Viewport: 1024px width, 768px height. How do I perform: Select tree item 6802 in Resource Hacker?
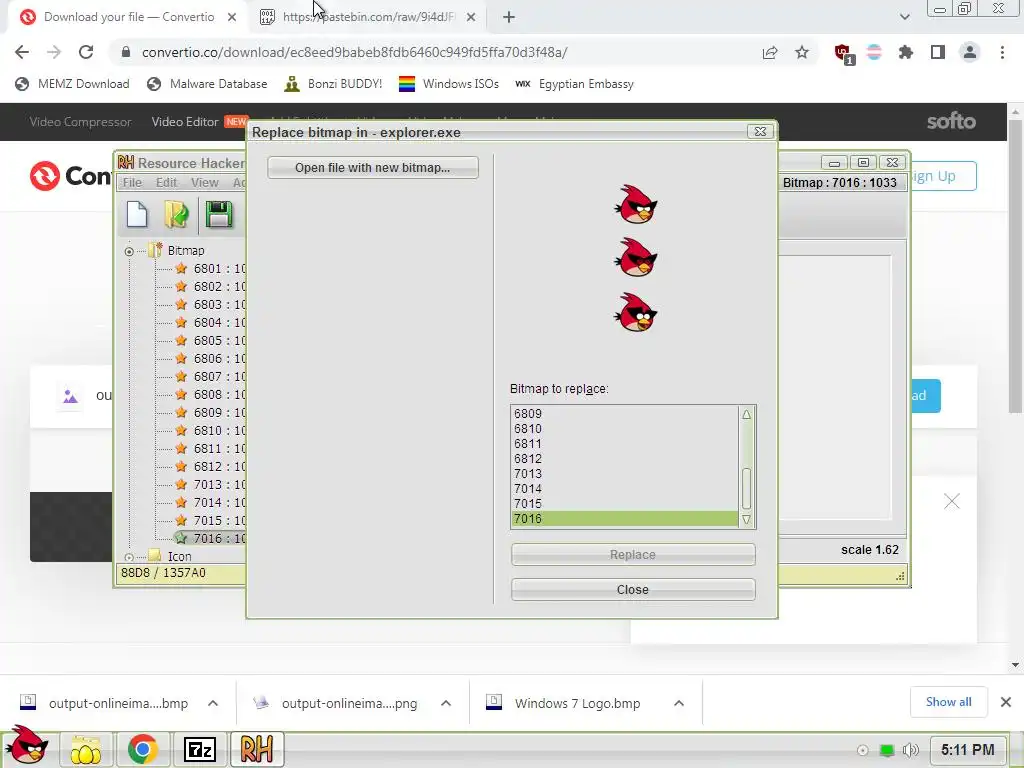pos(219,287)
